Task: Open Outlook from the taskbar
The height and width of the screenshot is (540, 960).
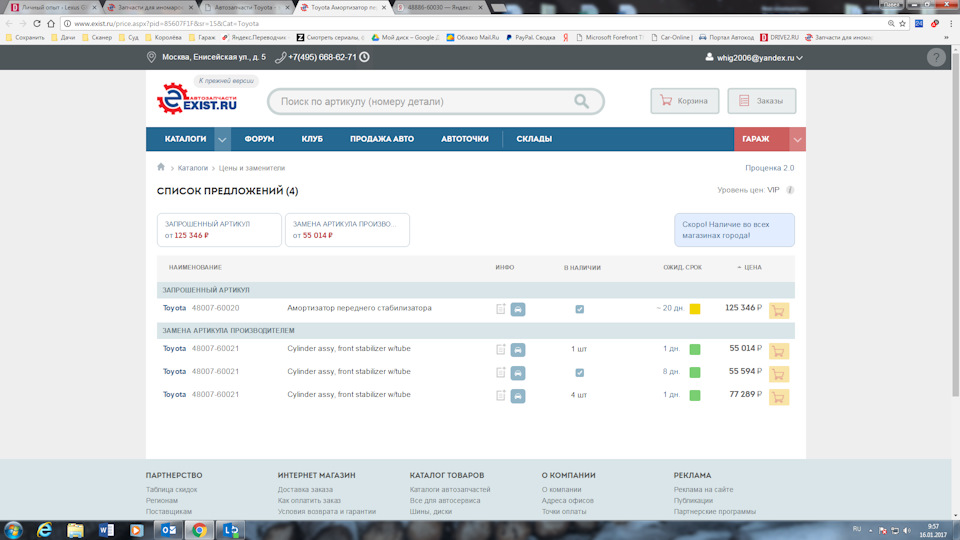Action: coord(168,530)
